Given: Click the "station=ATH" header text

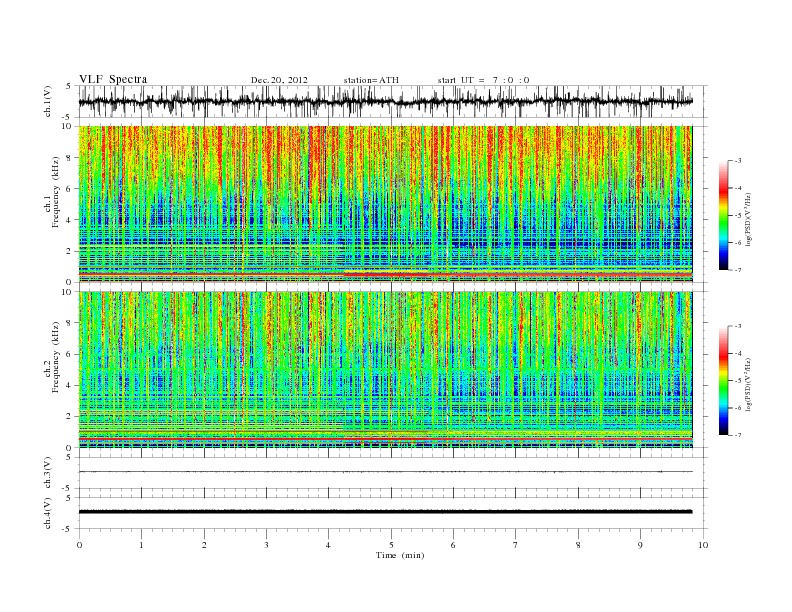Looking at the screenshot, I should [371, 80].
